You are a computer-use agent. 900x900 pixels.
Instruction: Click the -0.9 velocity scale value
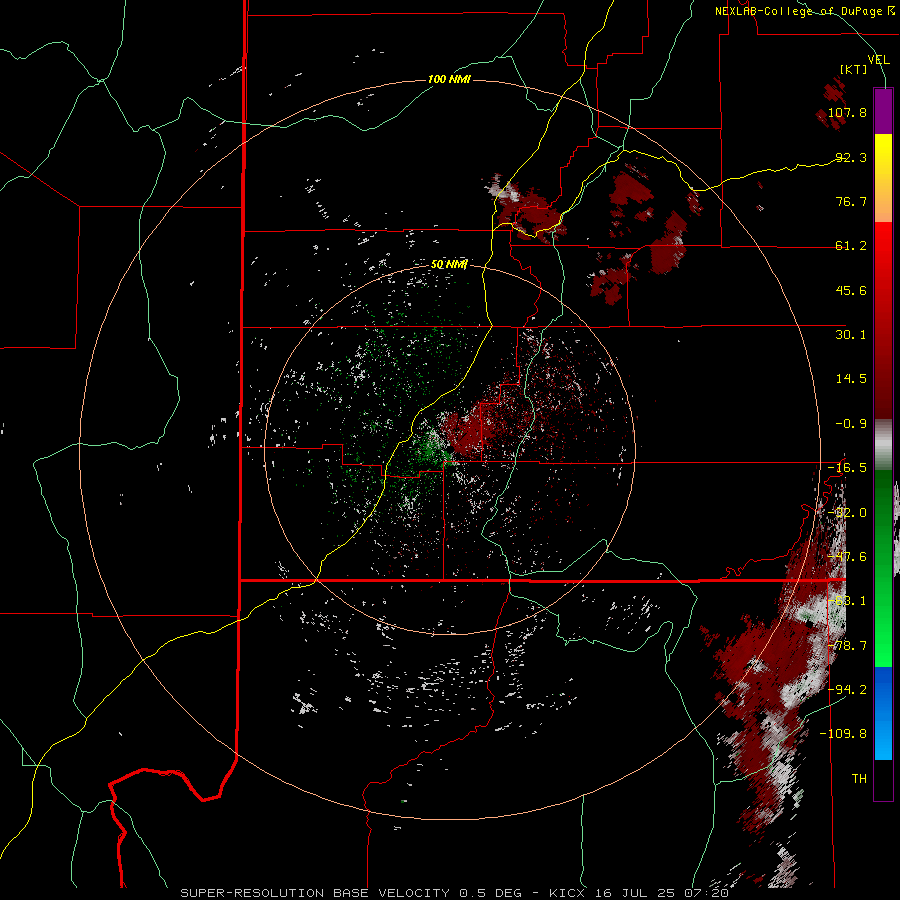coord(851,424)
